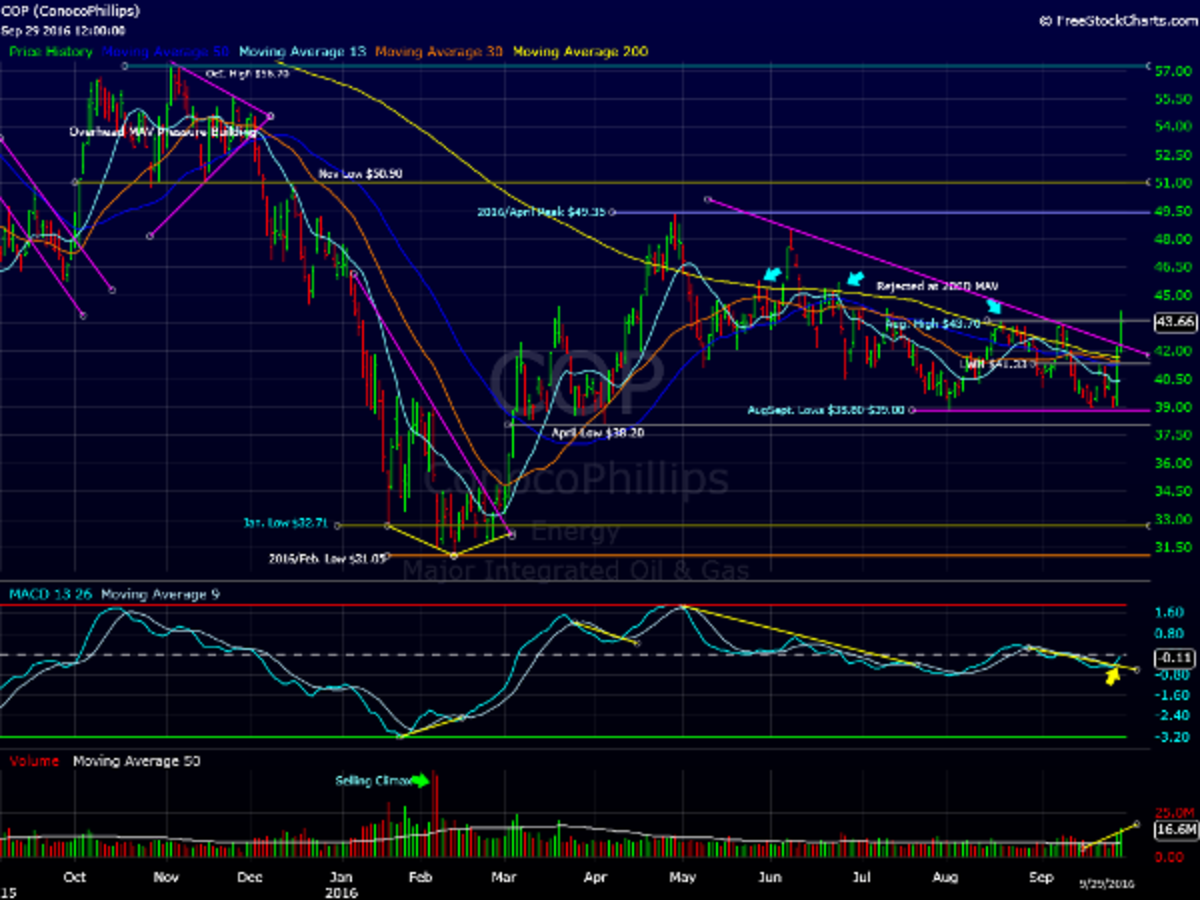
Task: Click the -0.11 MACD value tag
Action: click(1174, 657)
